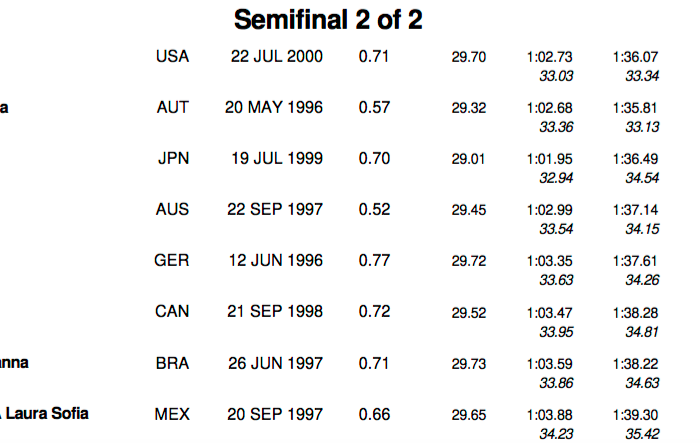Screen dimensions: 700x443
Task: Click the final time 1:36.49
Action: tap(635, 159)
